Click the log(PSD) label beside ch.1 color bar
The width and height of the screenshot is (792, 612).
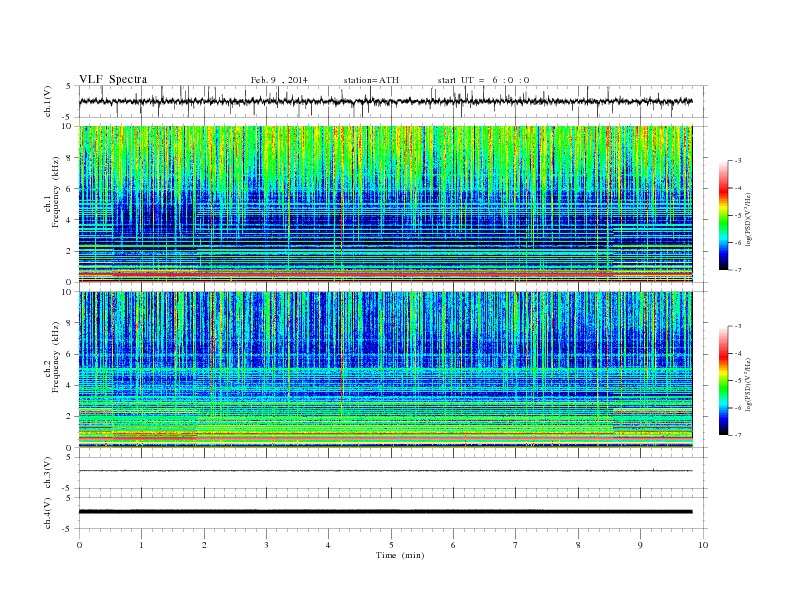coord(749,219)
